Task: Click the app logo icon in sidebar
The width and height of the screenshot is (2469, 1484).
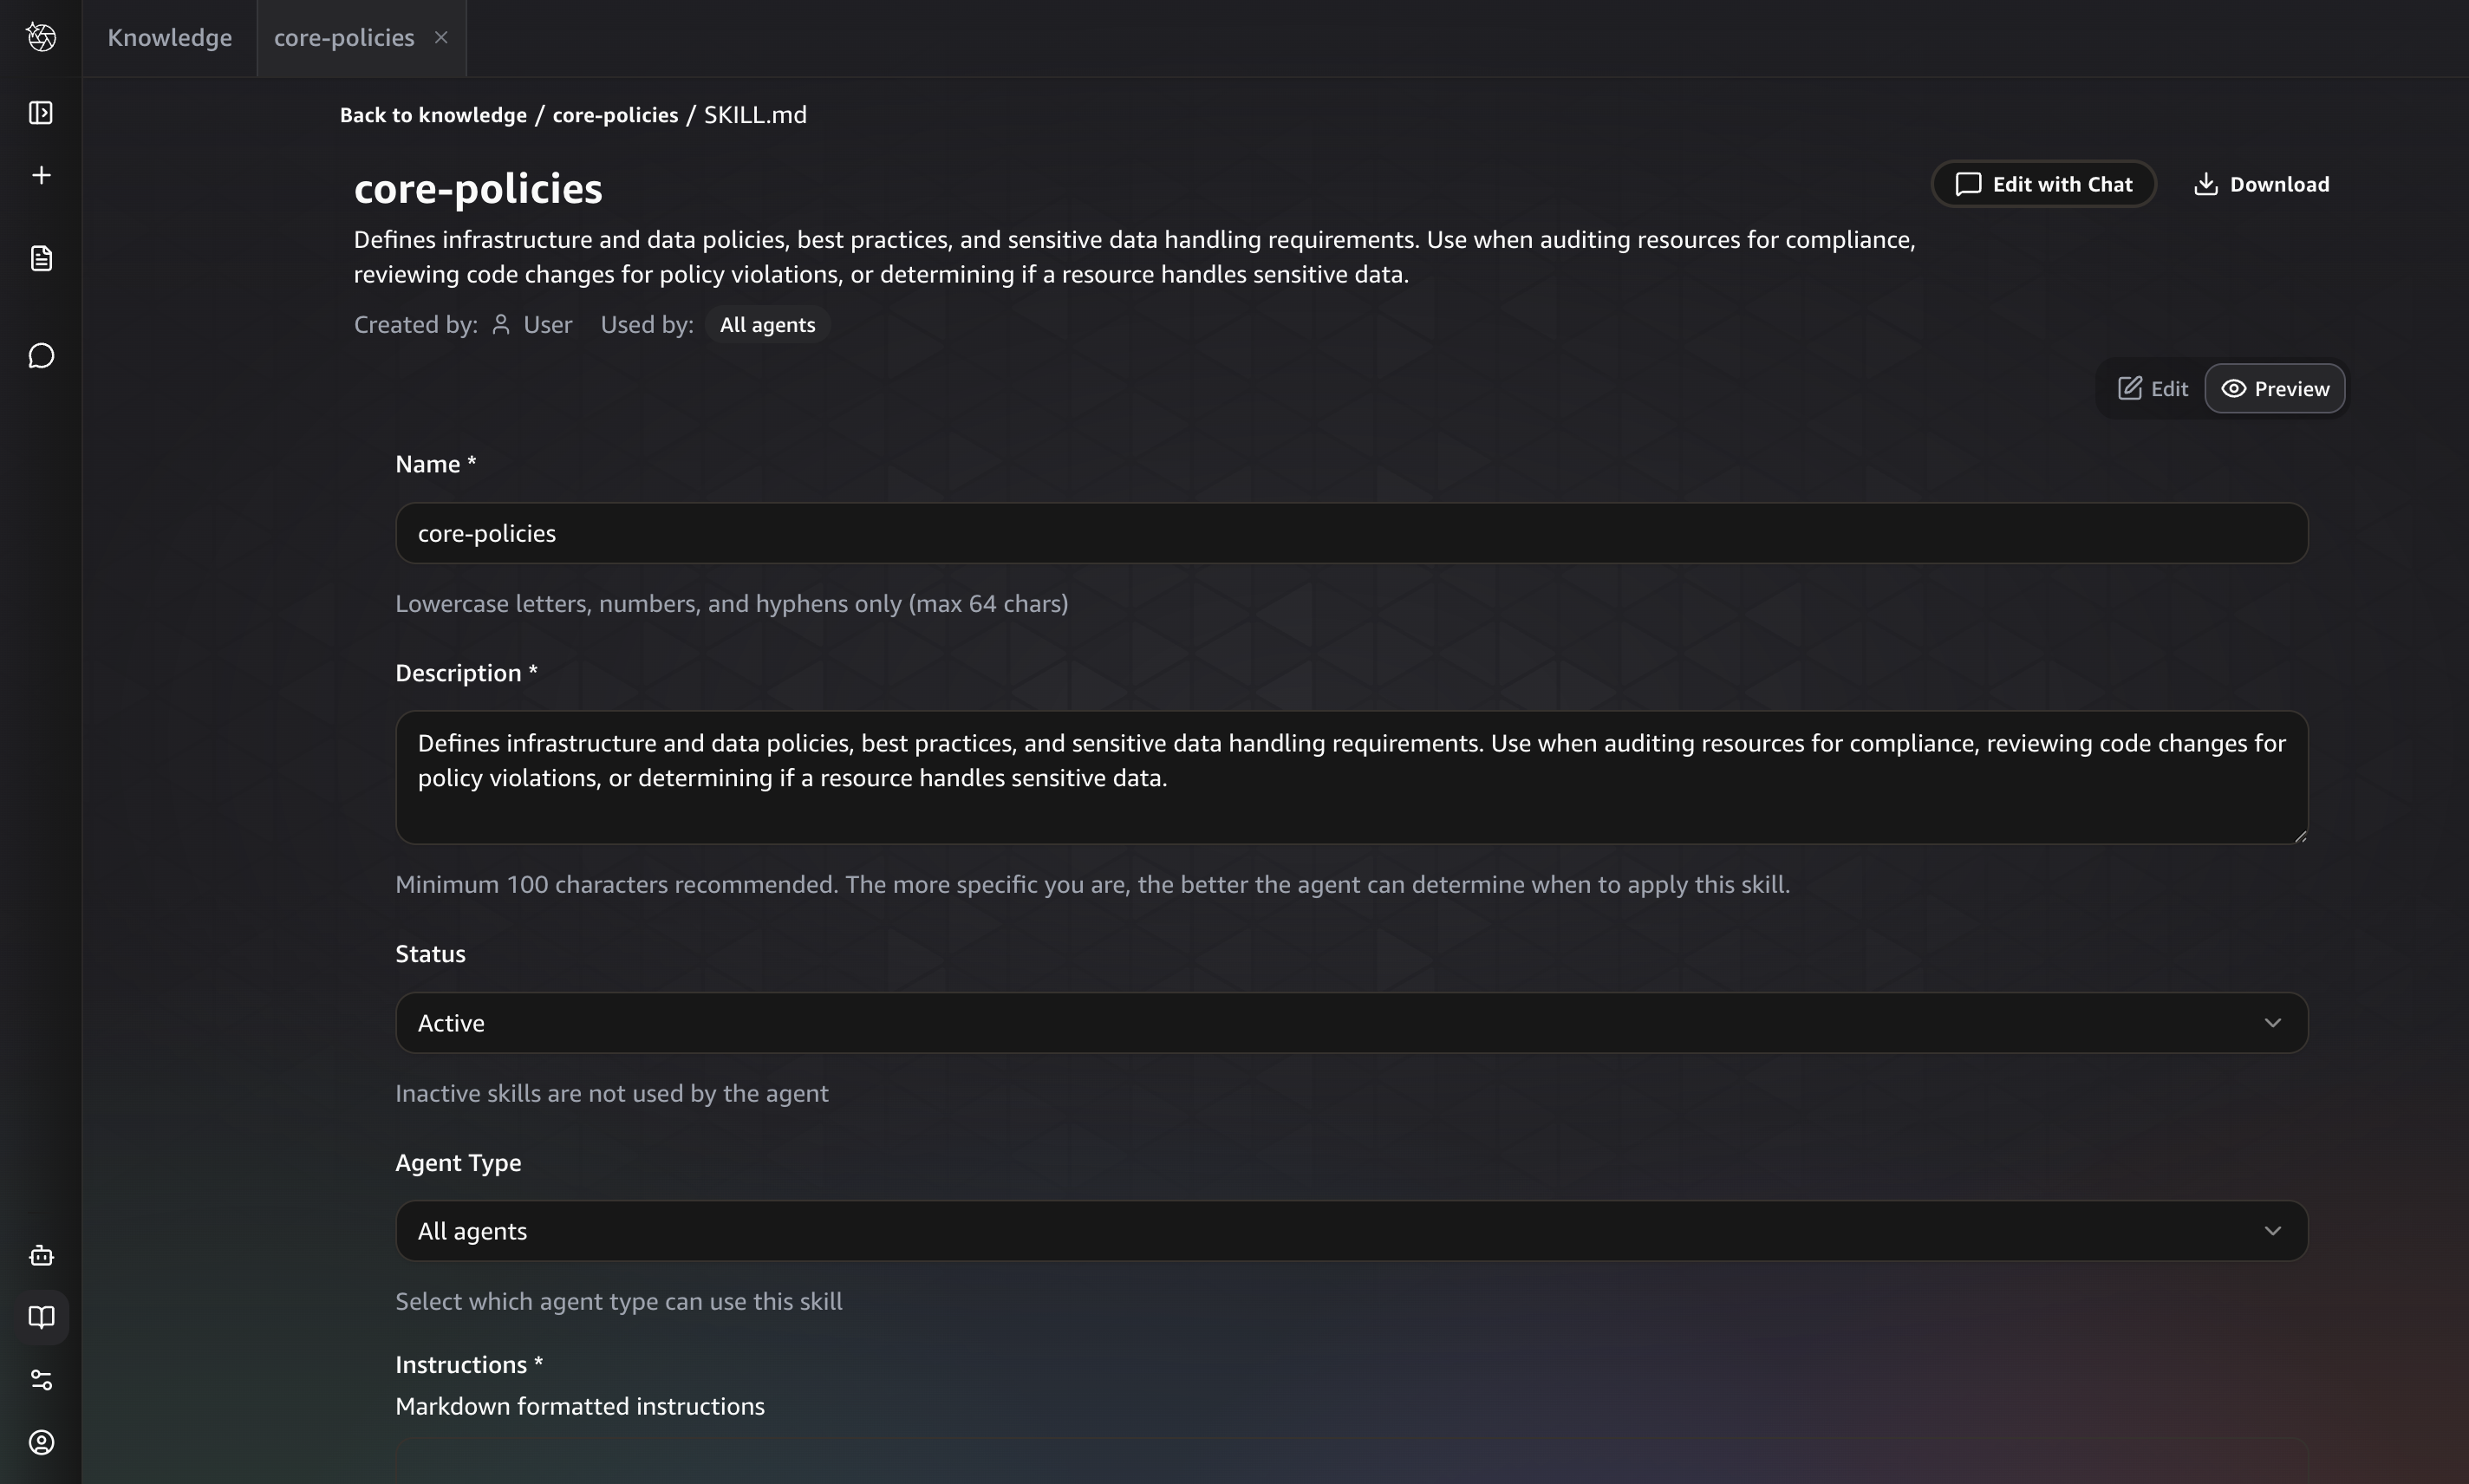Action: tap(41, 37)
